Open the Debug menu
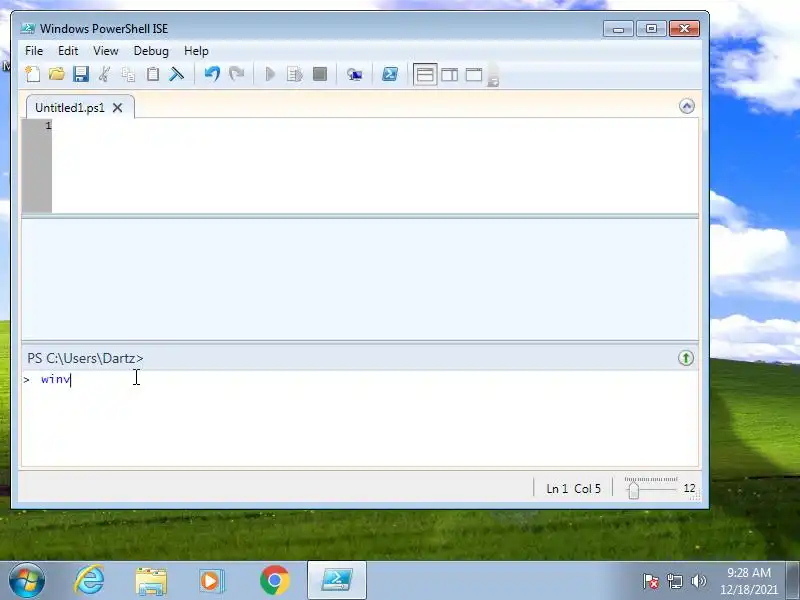The width and height of the screenshot is (800, 600). point(151,51)
